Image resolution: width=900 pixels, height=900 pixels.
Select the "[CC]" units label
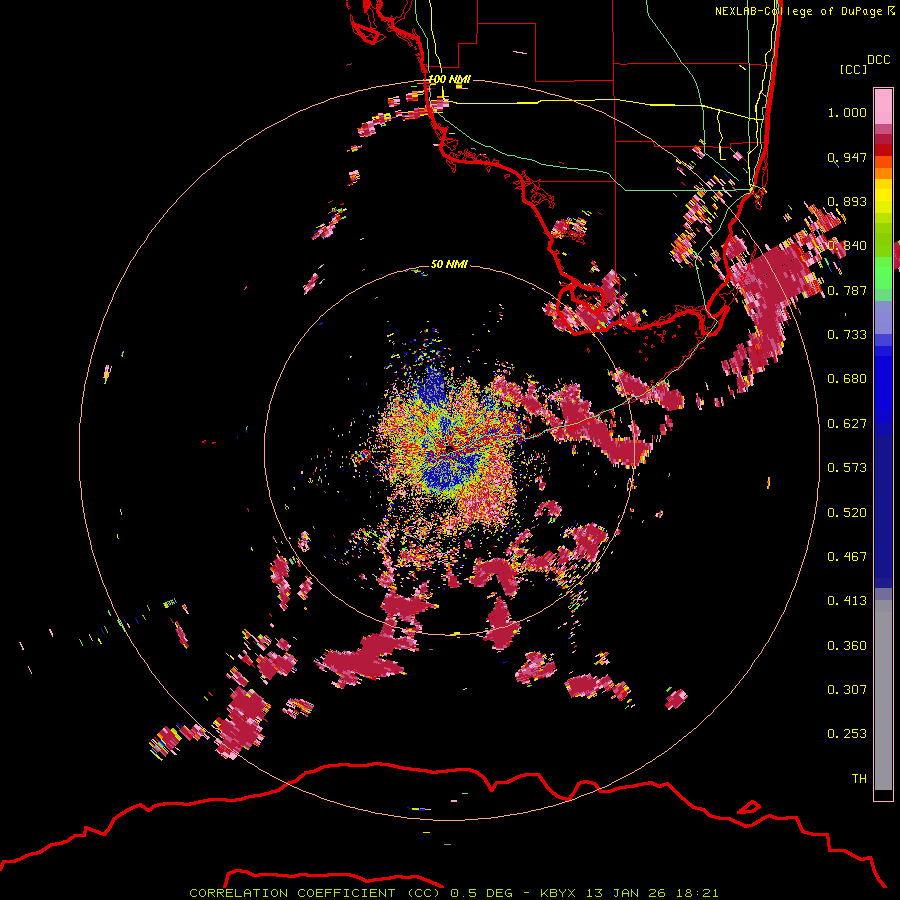pyautogui.click(x=854, y=69)
